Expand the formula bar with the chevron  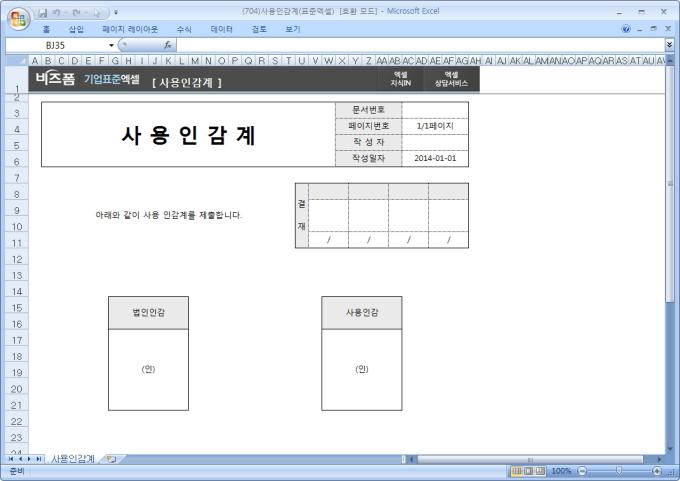pos(670,45)
